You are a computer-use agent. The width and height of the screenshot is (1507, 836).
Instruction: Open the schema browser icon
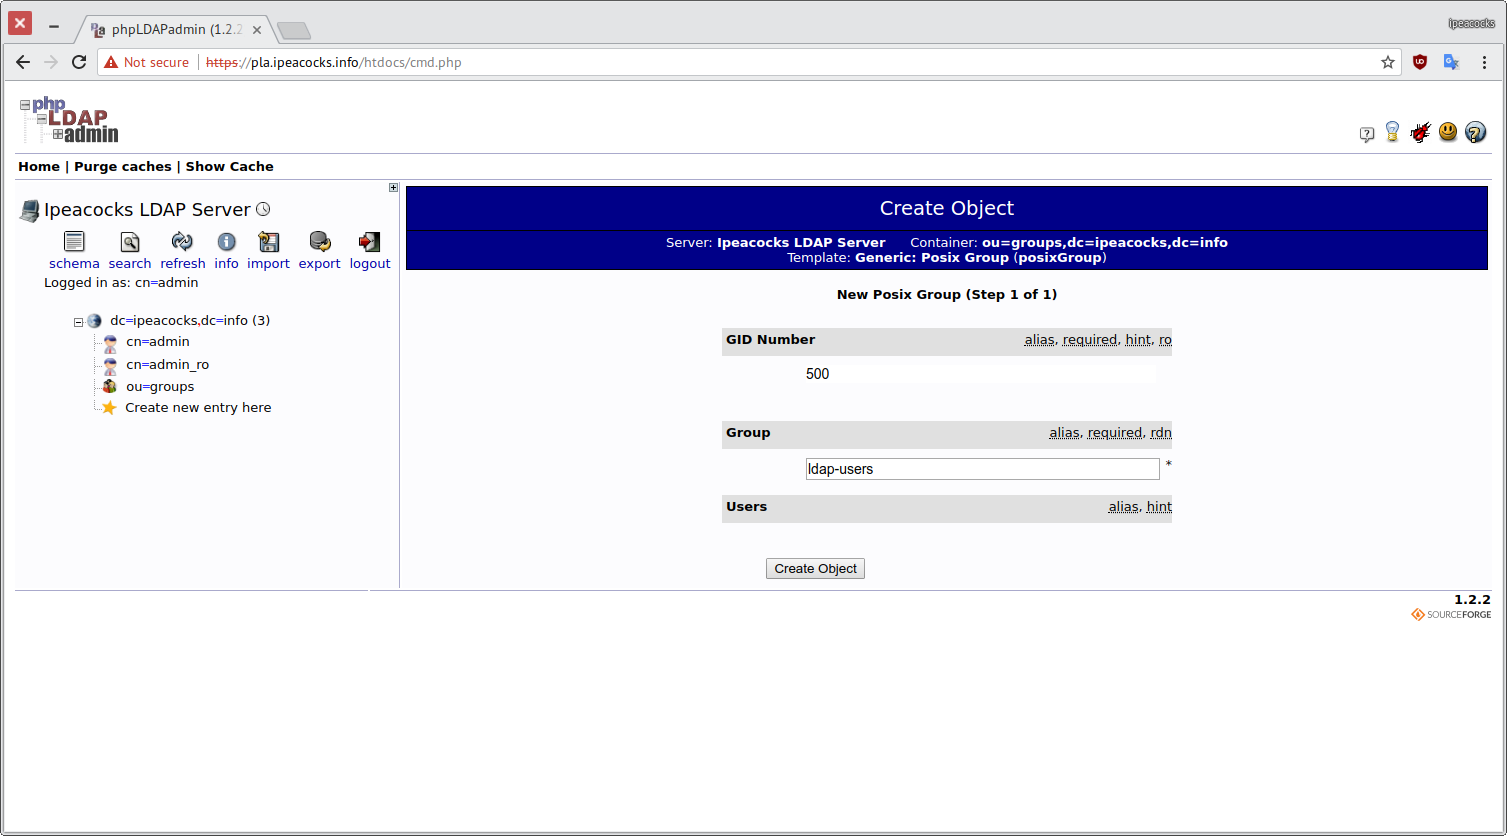point(74,241)
